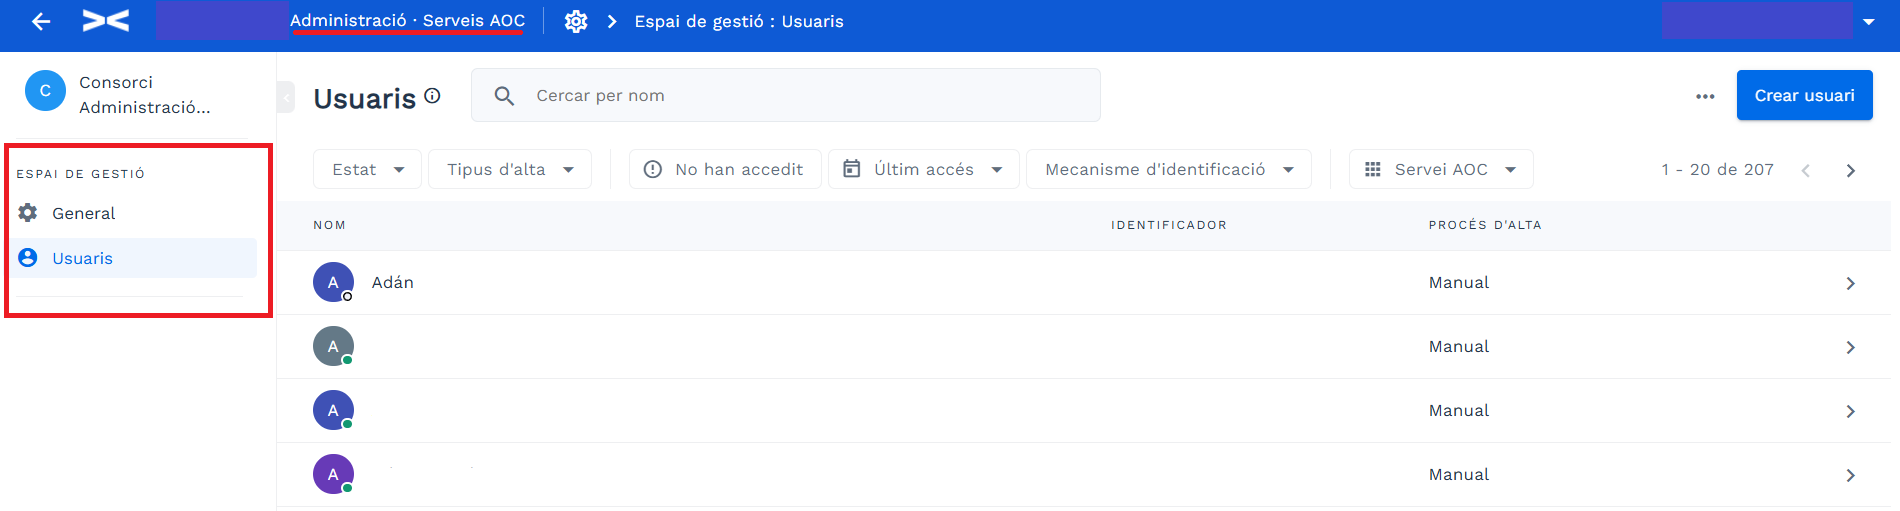Click the AOC logo in header
This screenshot has width=1900, height=511.
pos(106,21)
